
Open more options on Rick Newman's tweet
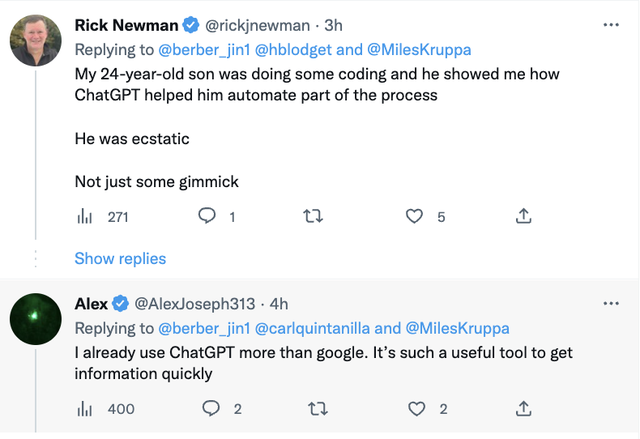click(612, 24)
